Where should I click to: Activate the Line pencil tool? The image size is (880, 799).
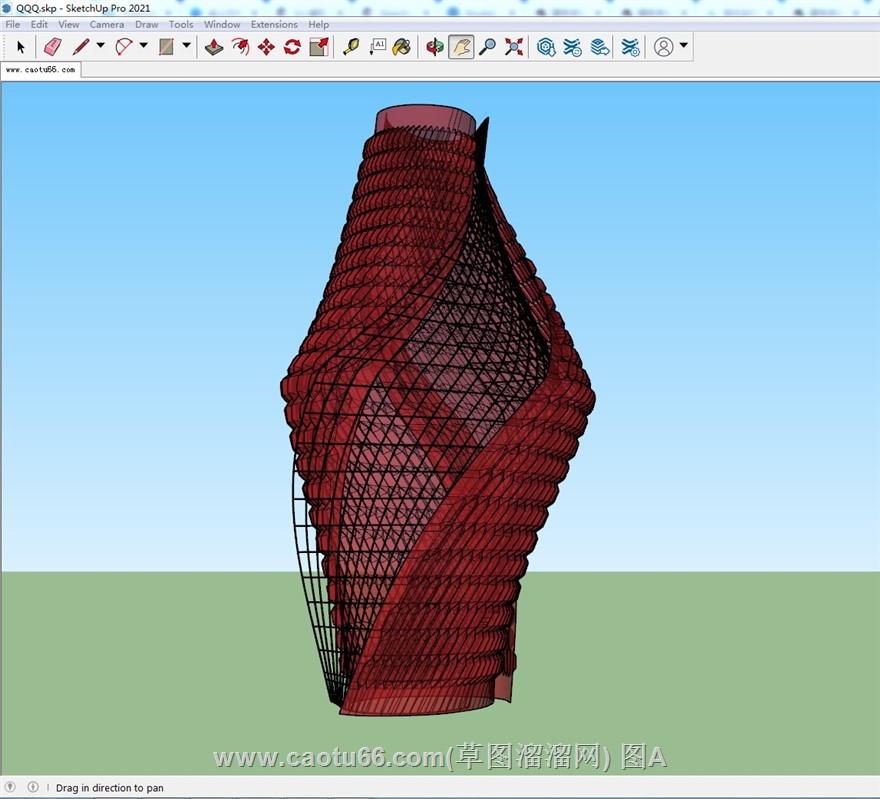click(x=81, y=47)
